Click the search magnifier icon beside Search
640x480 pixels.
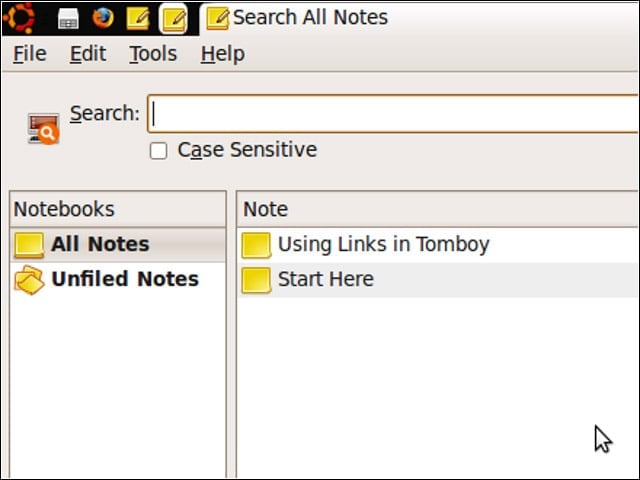click(x=43, y=129)
